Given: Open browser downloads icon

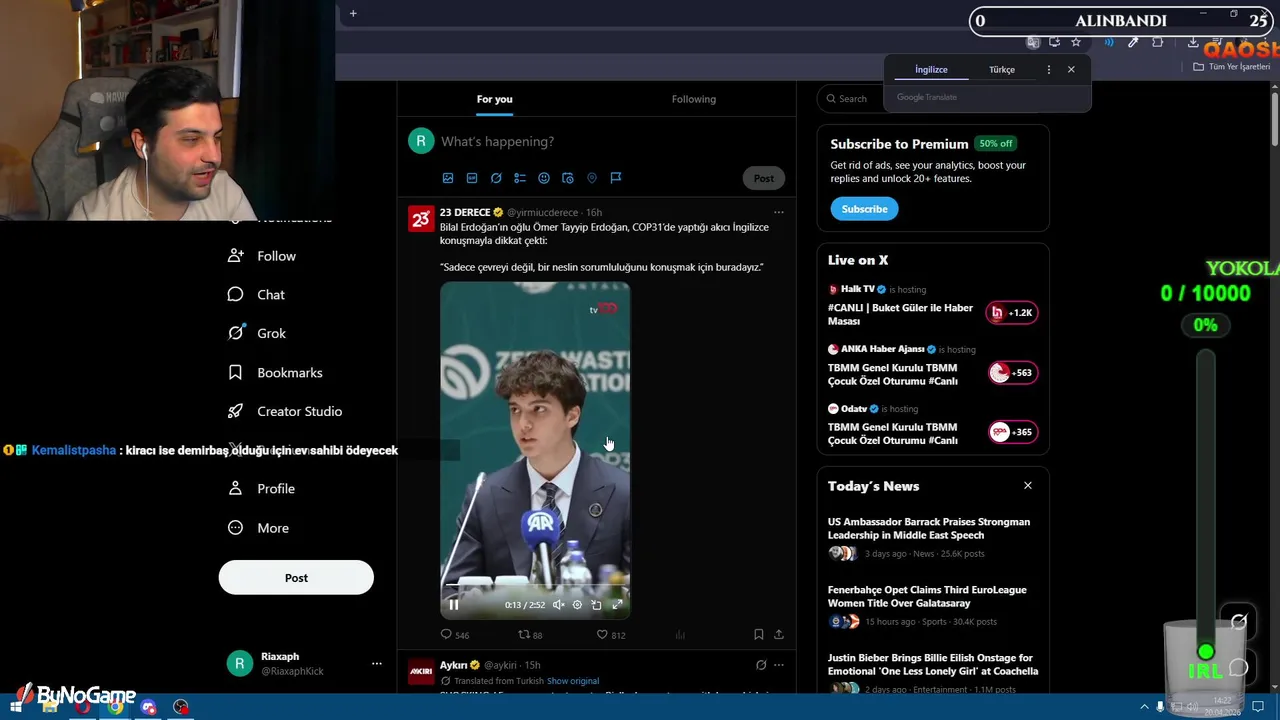Looking at the screenshot, I should [x=1193, y=42].
